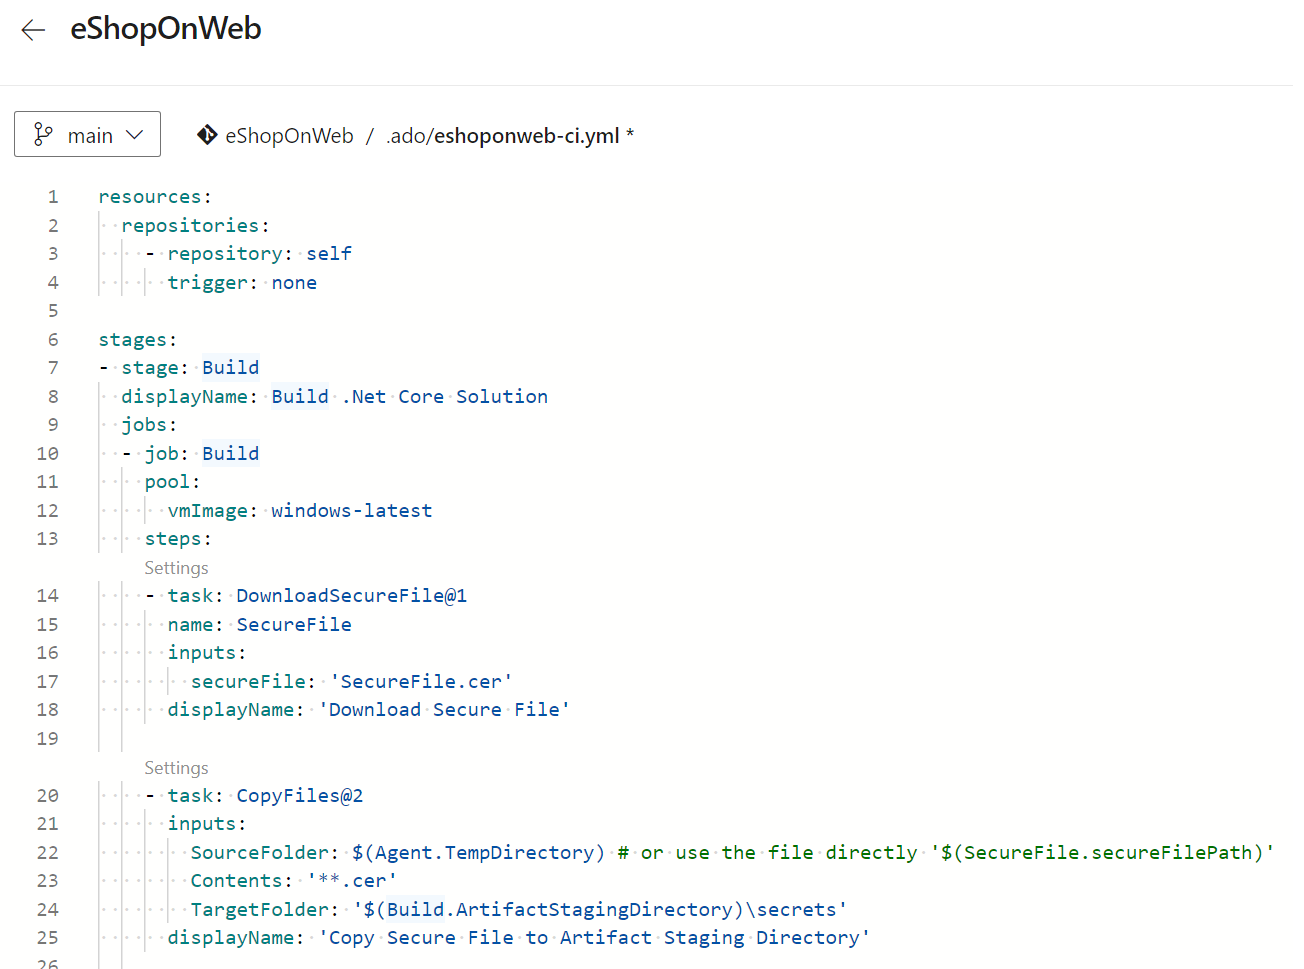Image resolution: width=1304 pixels, height=969 pixels.
Task: Click the back arrow to leave the editor
Action: pos(33,29)
